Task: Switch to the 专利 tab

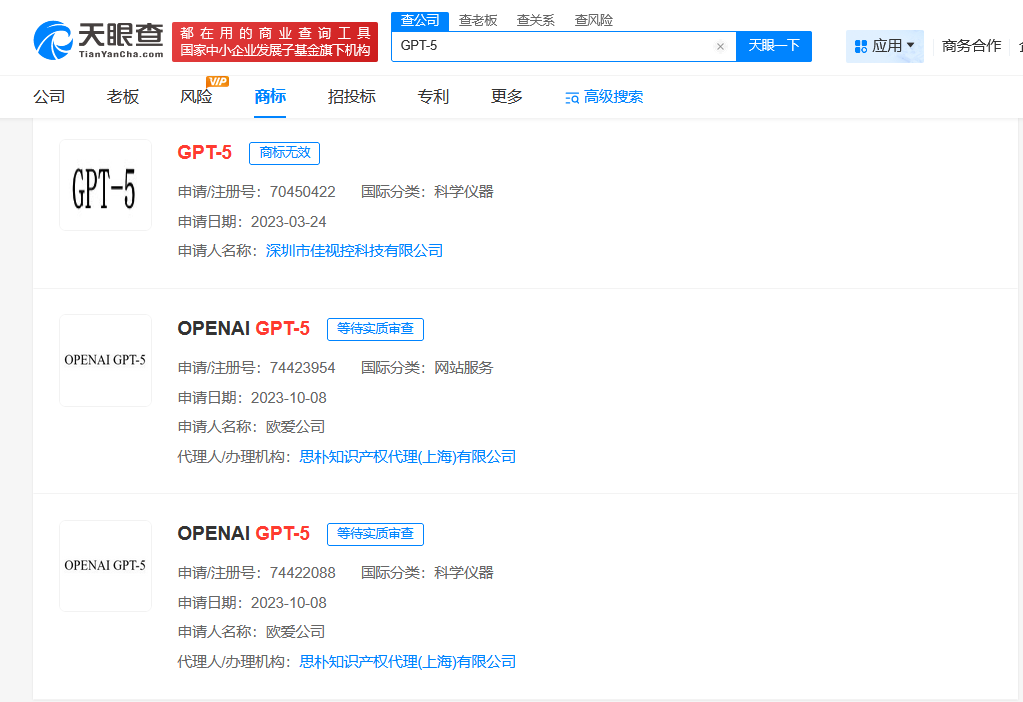Action: (433, 97)
